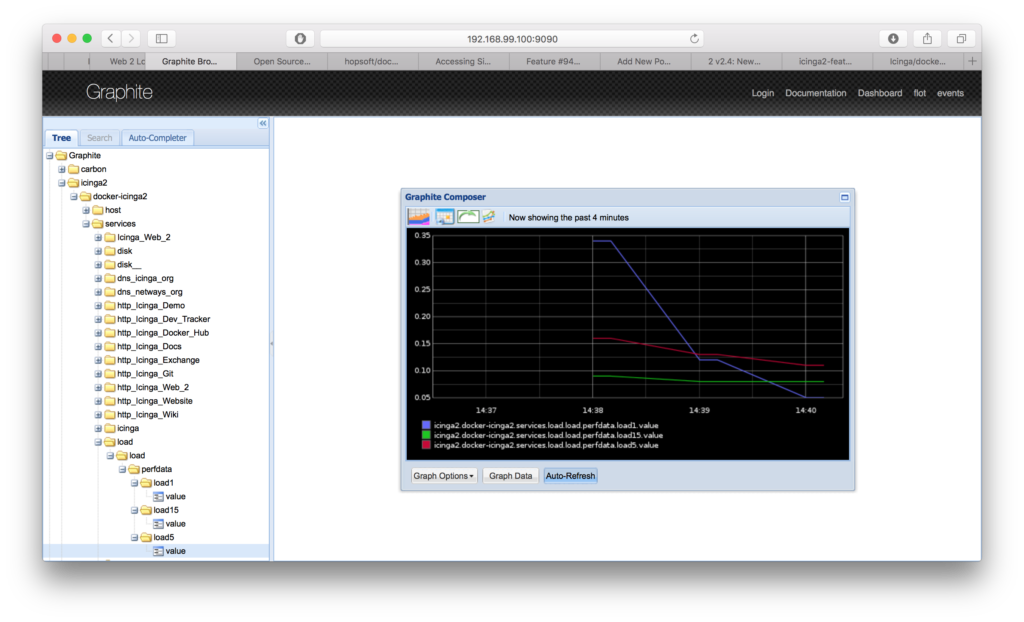Add a new browser tab with plus
Screen dimensions: 1024x622
click(x=972, y=61)
